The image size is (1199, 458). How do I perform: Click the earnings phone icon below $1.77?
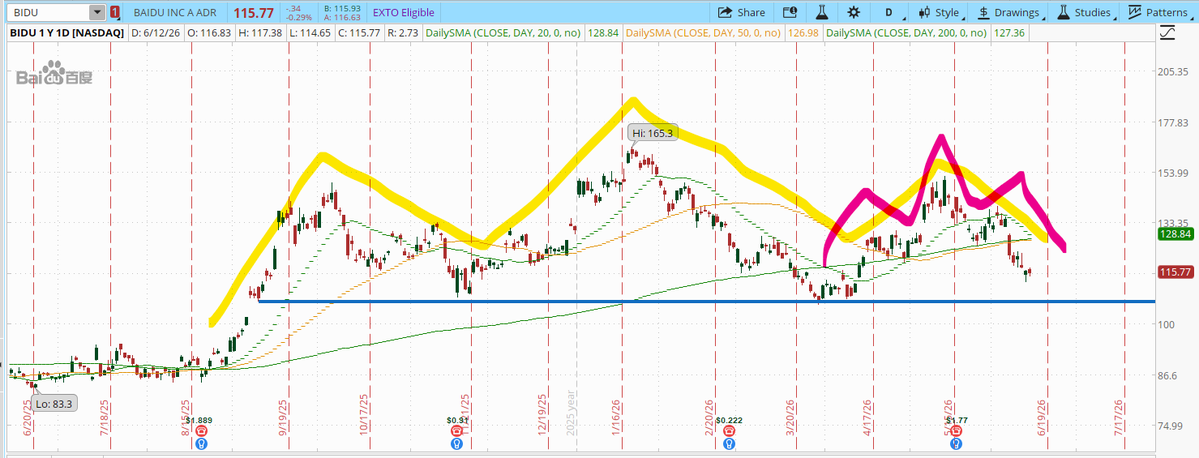coord(956,432)
